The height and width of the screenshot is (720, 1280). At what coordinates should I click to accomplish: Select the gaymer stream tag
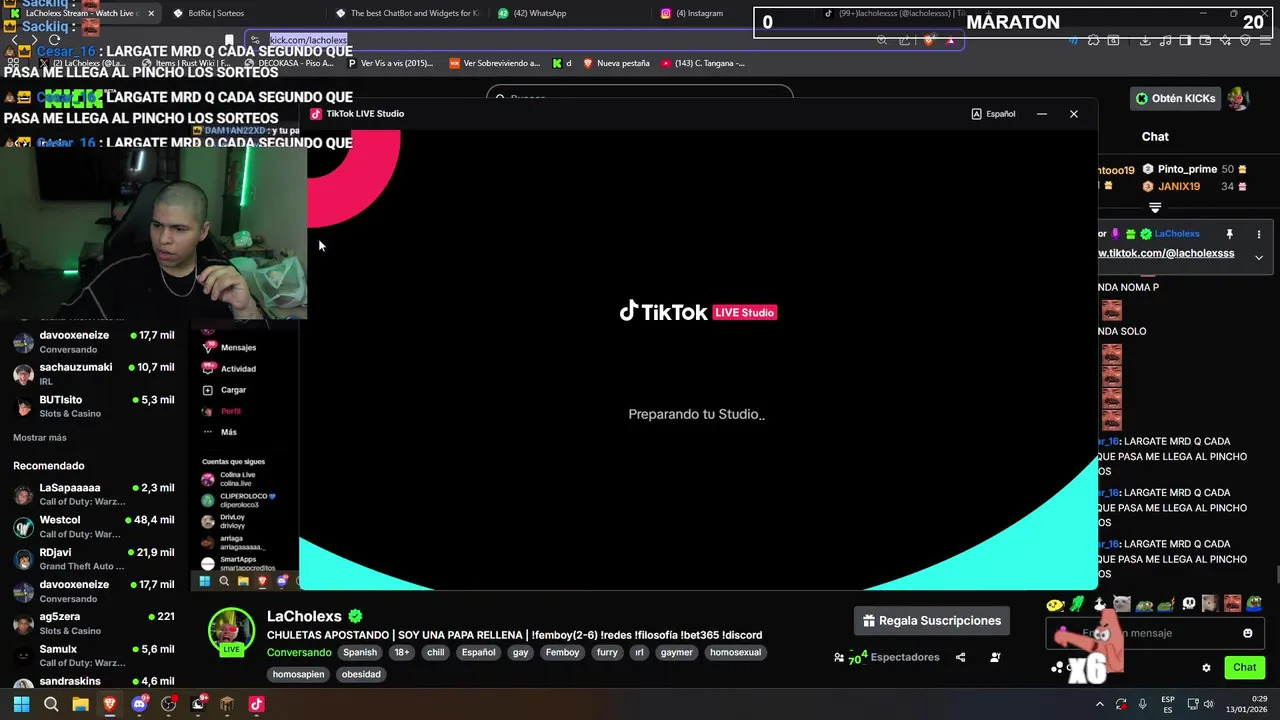[676, 652]
